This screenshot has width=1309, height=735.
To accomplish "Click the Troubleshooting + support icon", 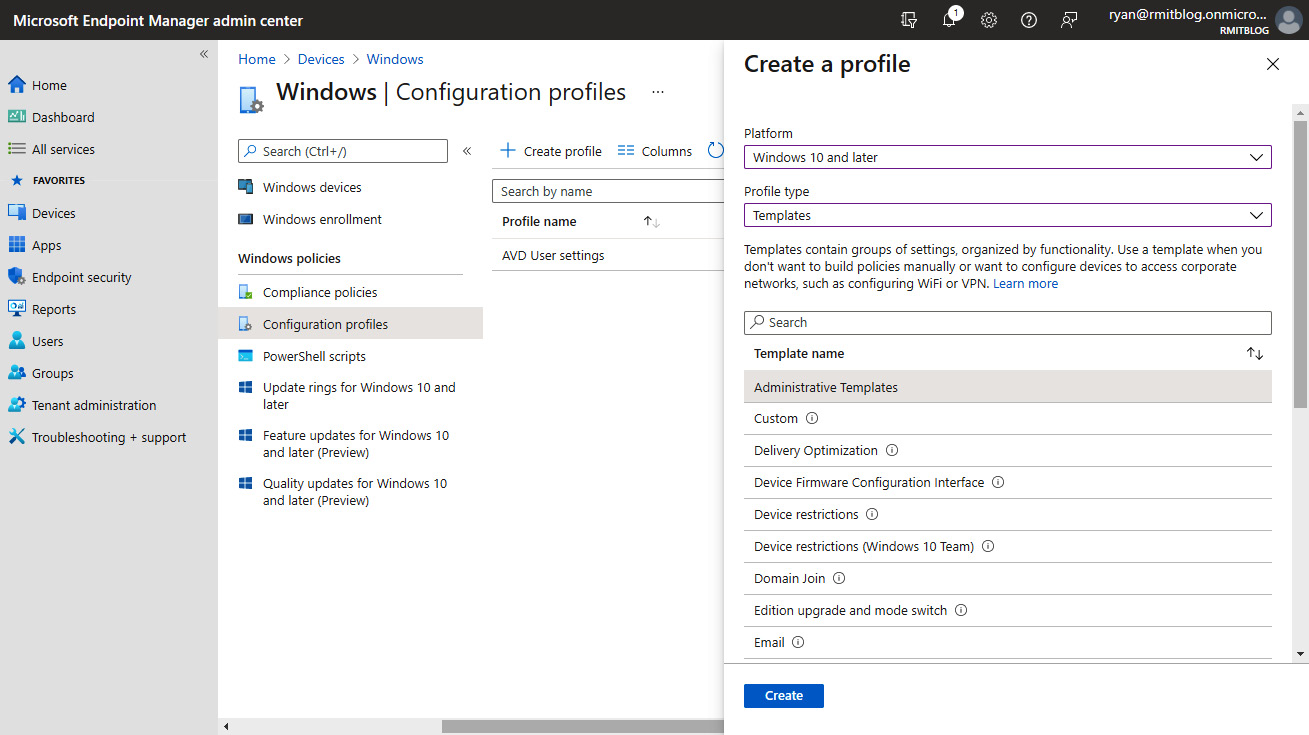I will point(16,437).
